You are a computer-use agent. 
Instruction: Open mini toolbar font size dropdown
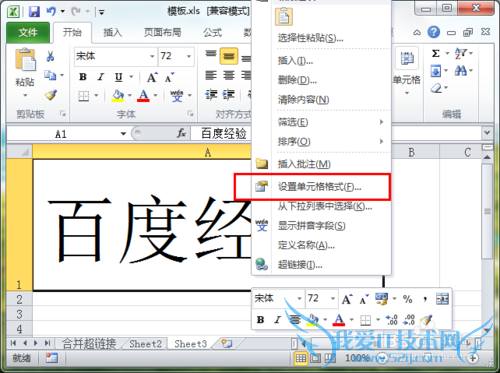click(x=333, y=298)
